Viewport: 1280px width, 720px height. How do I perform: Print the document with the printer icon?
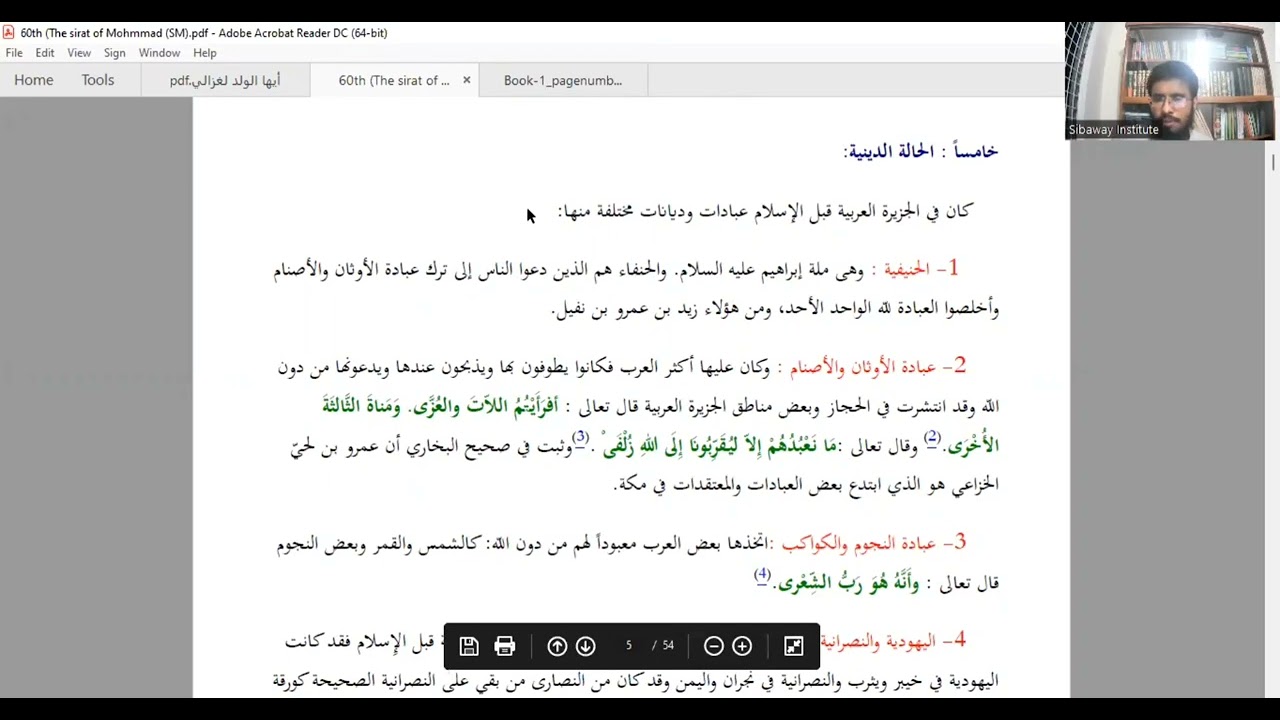coord(505,646)
